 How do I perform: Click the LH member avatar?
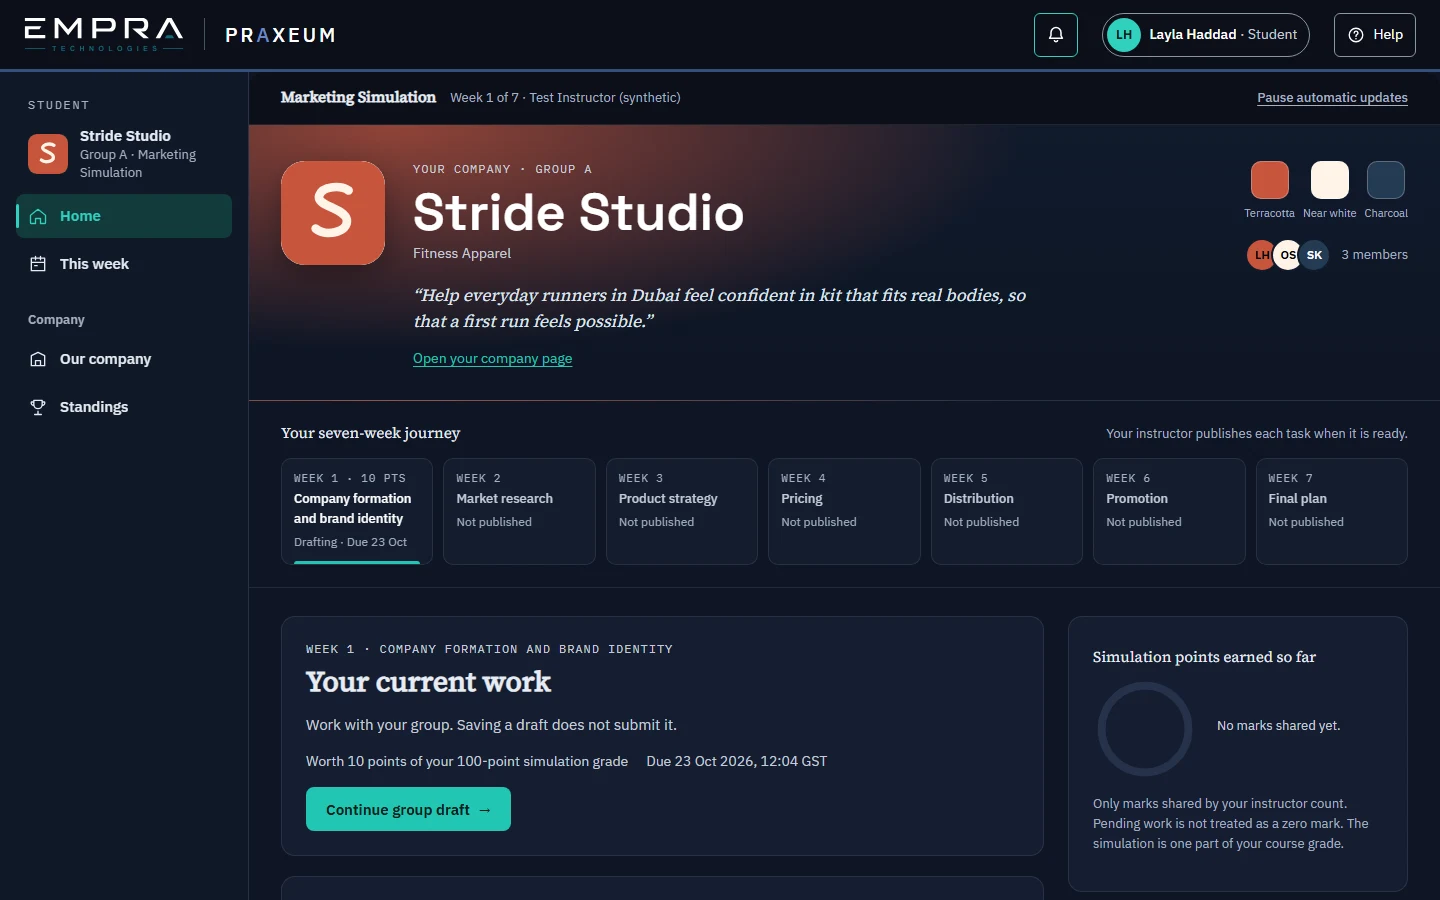pos(1261,255)
